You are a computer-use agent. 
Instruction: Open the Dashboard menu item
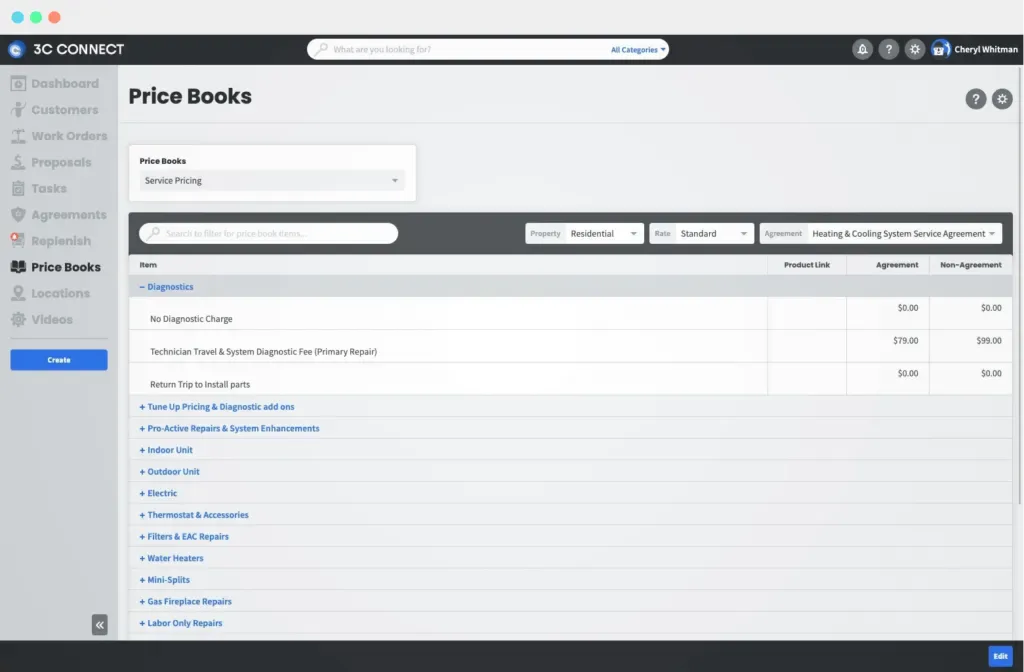pyautogui.click(x=59, y=84)
